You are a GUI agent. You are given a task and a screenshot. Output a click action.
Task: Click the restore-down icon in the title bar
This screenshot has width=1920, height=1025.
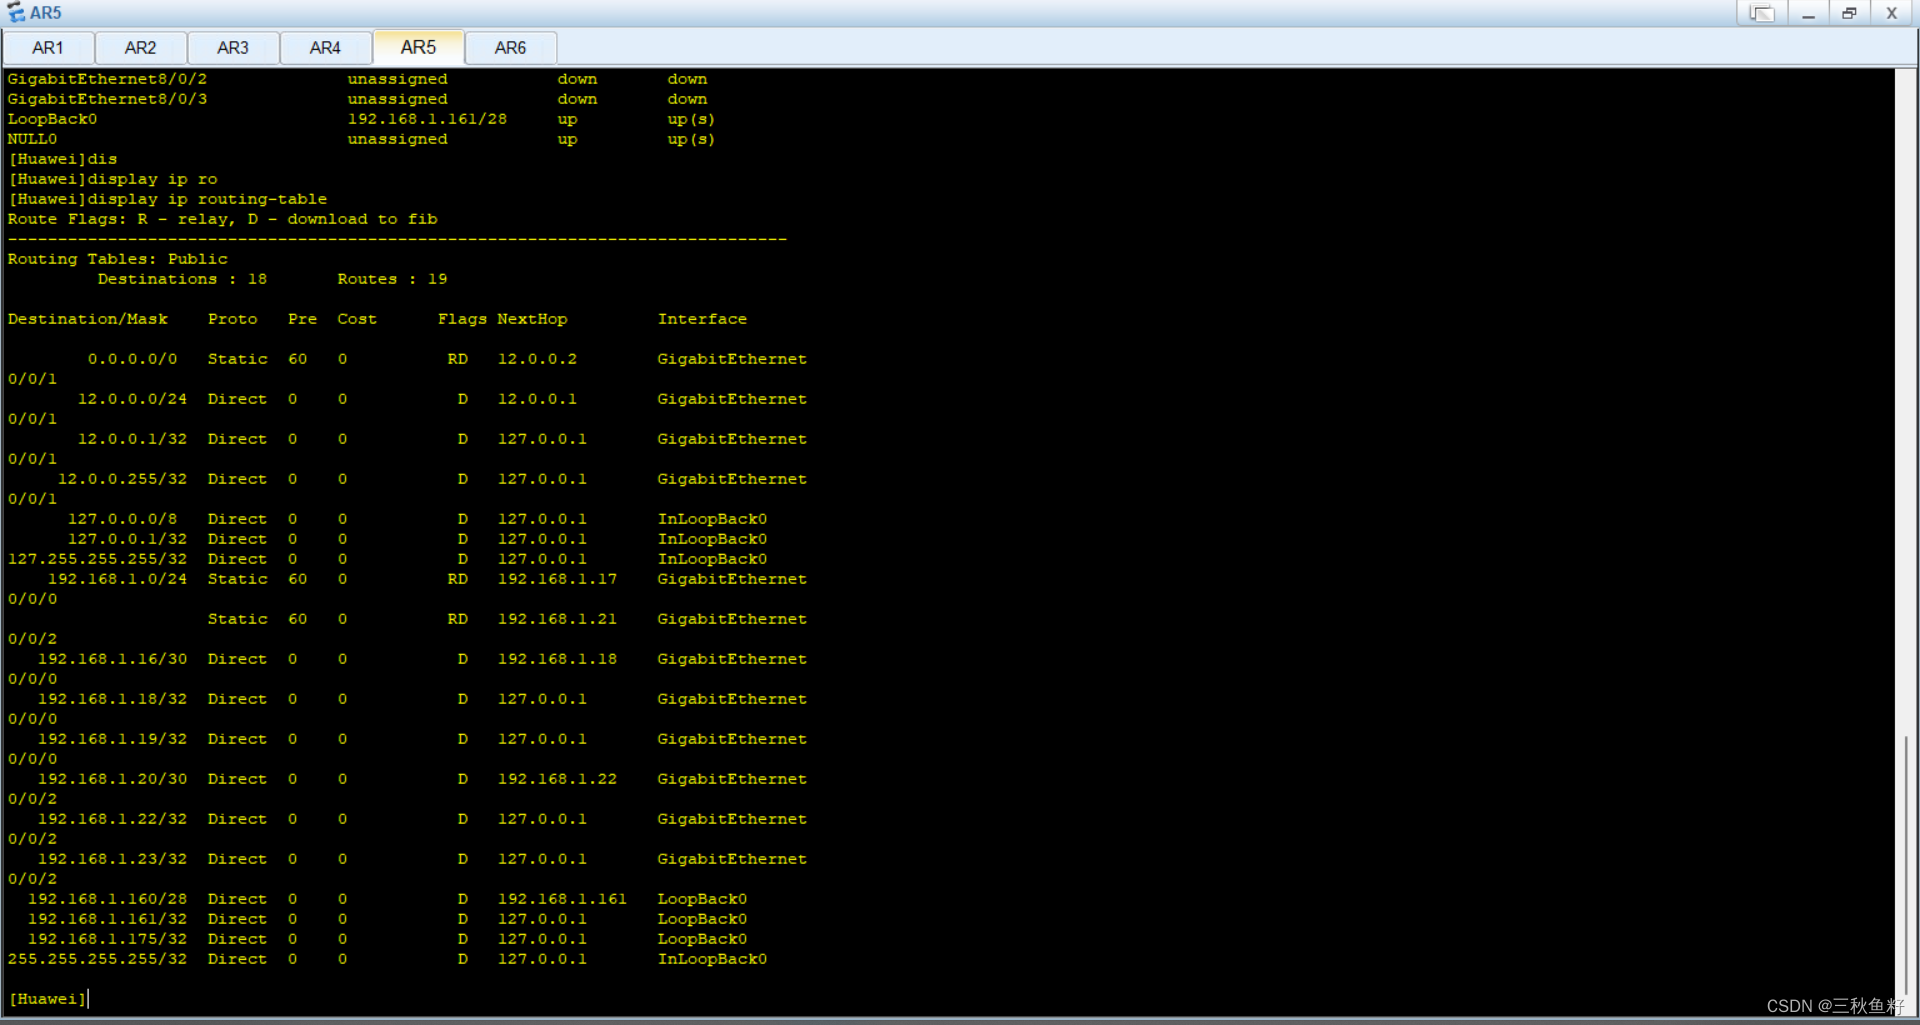1849,13
